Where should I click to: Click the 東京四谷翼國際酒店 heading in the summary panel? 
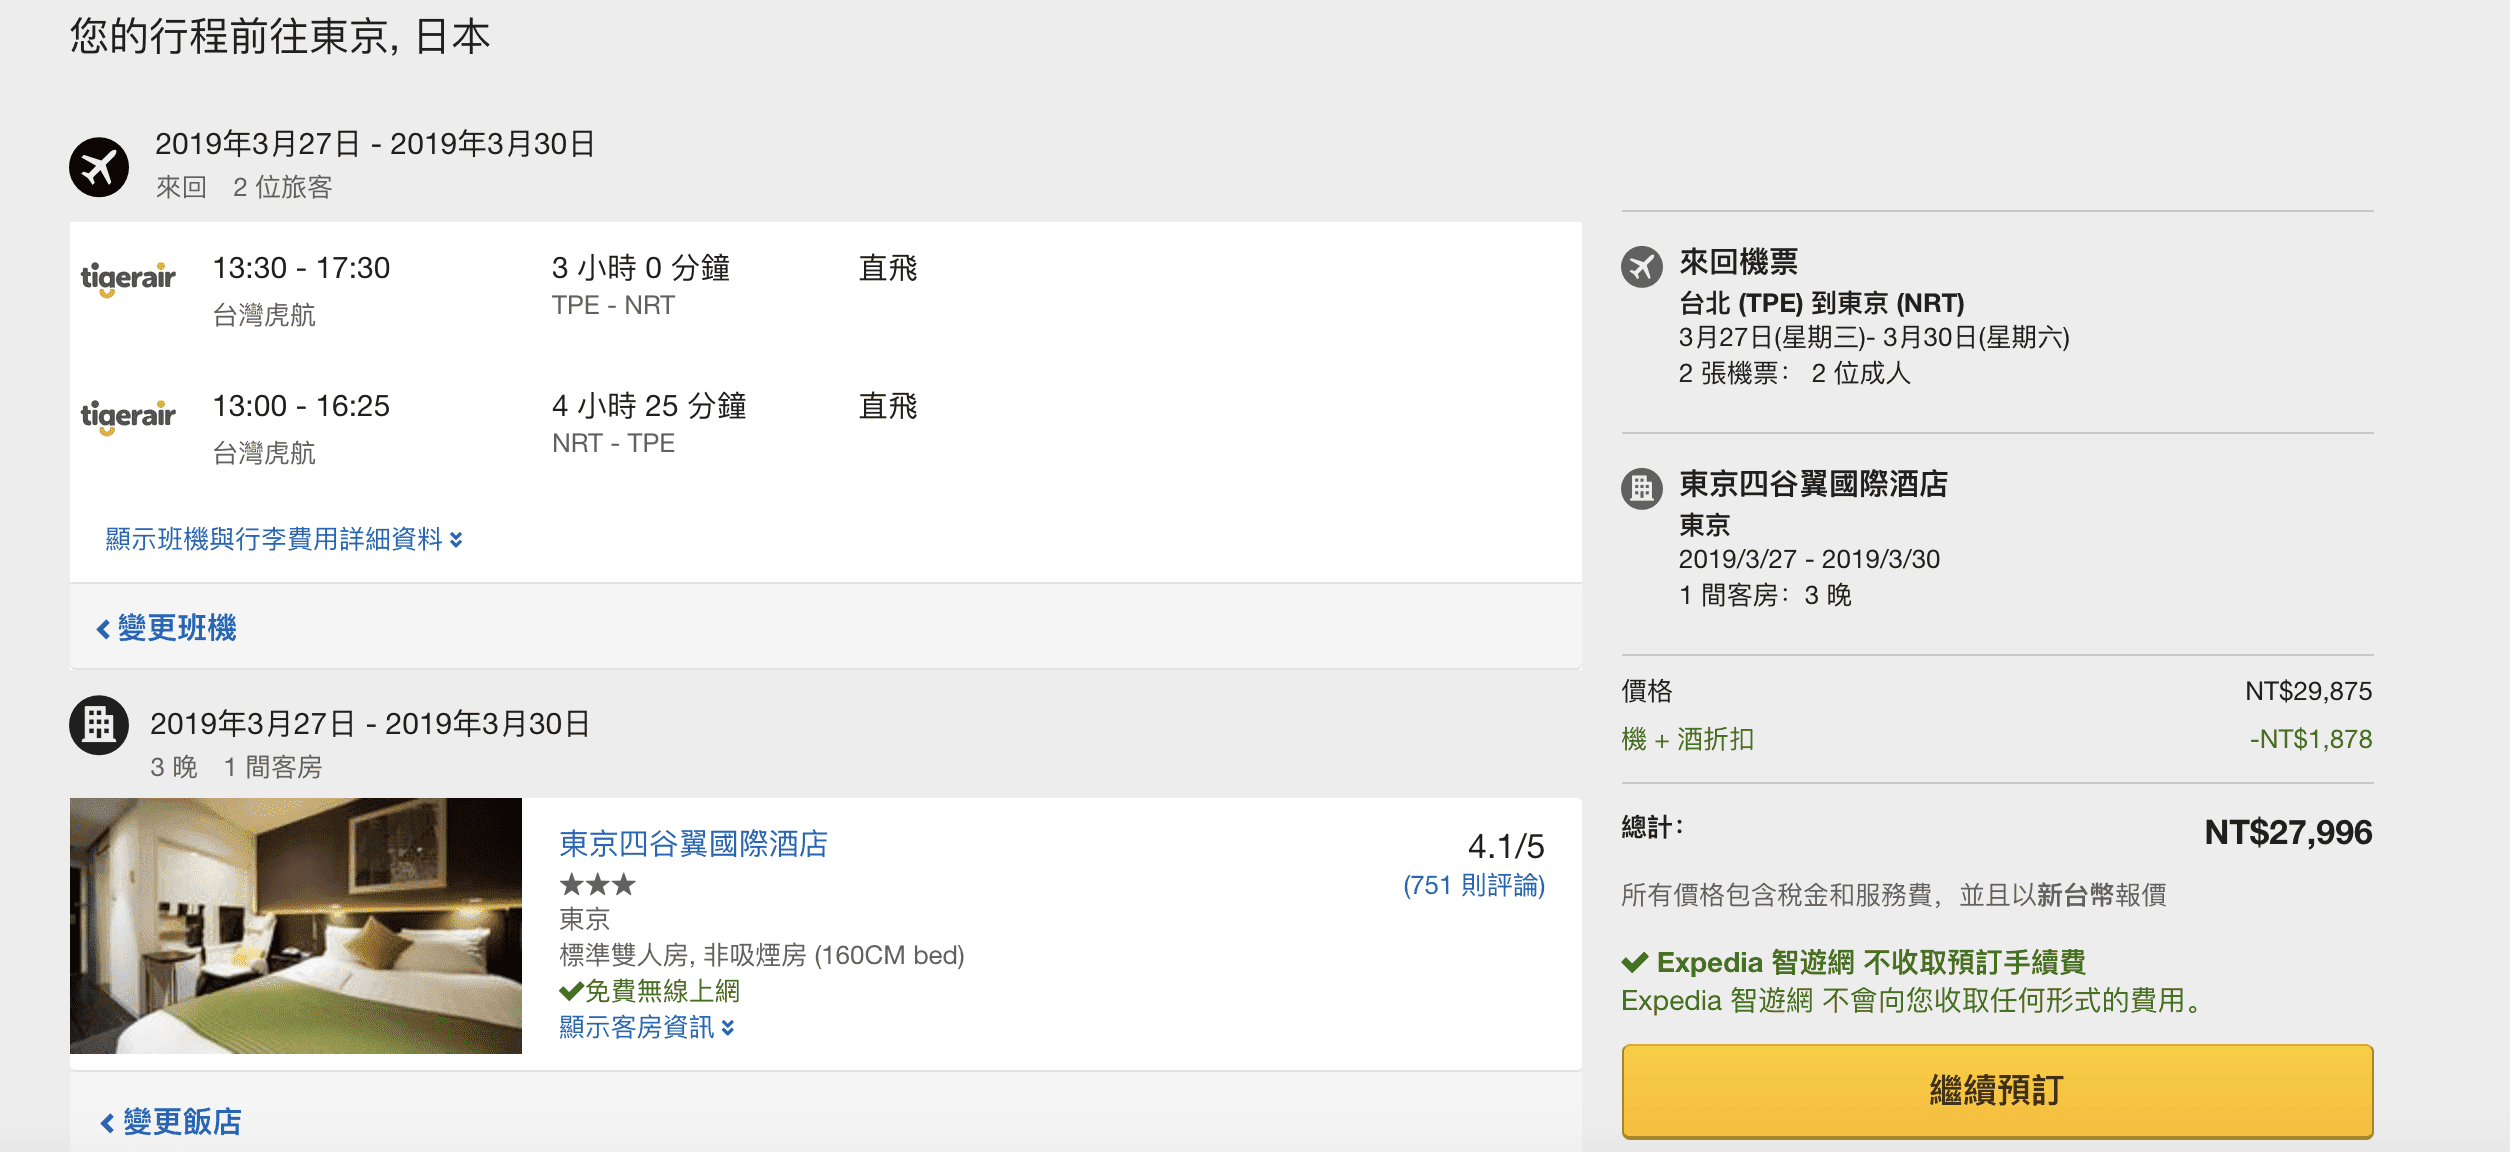(1813, 484)
